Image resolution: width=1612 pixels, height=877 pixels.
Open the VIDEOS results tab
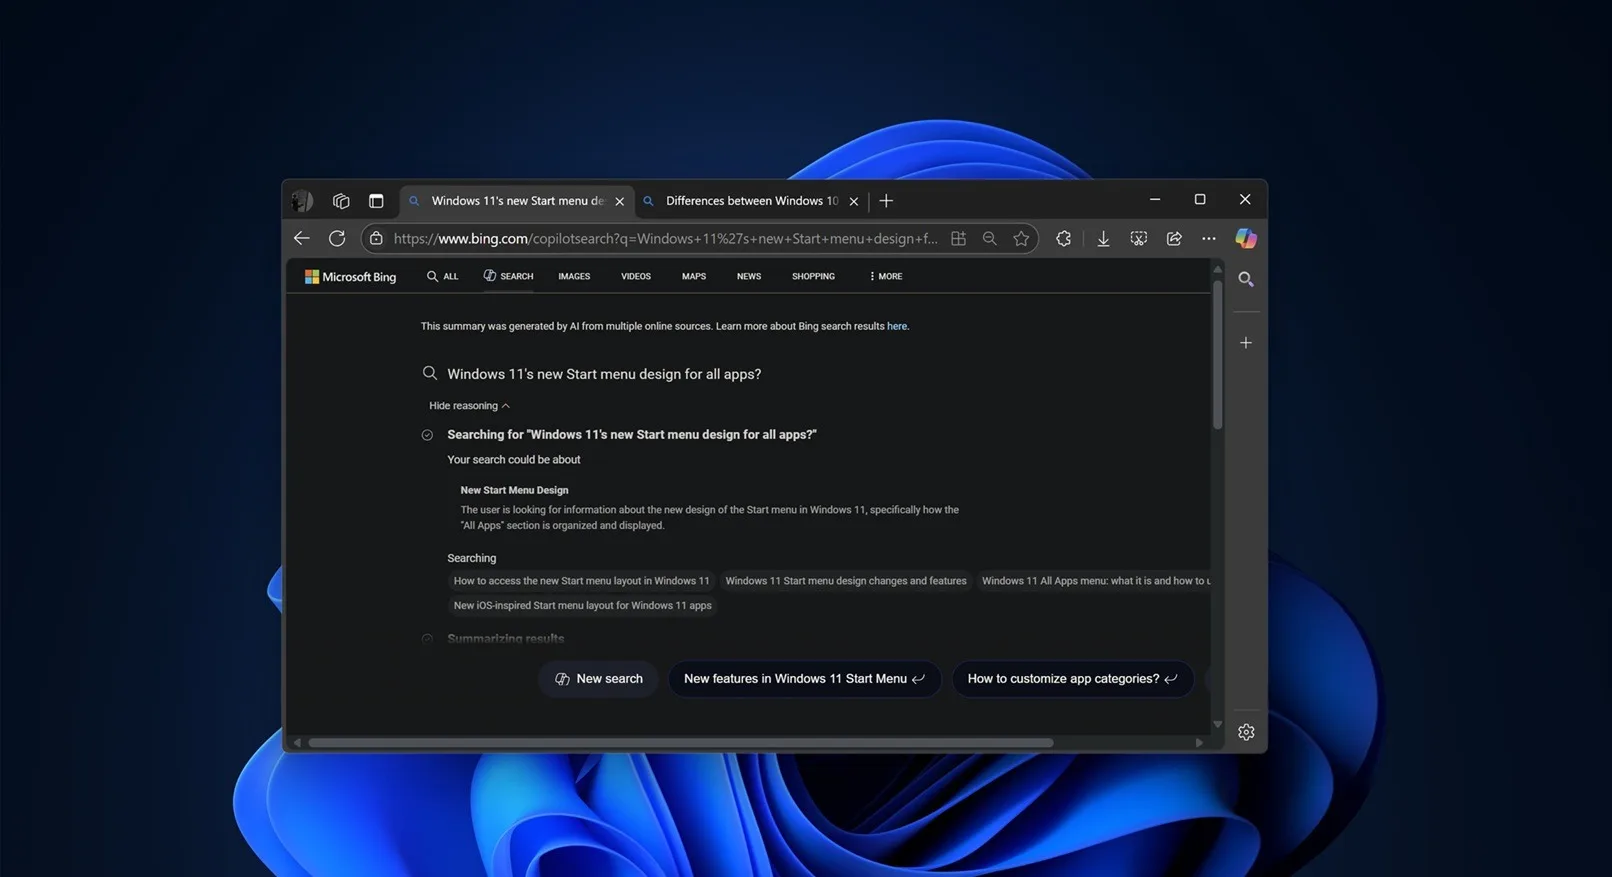coord(636,276)
